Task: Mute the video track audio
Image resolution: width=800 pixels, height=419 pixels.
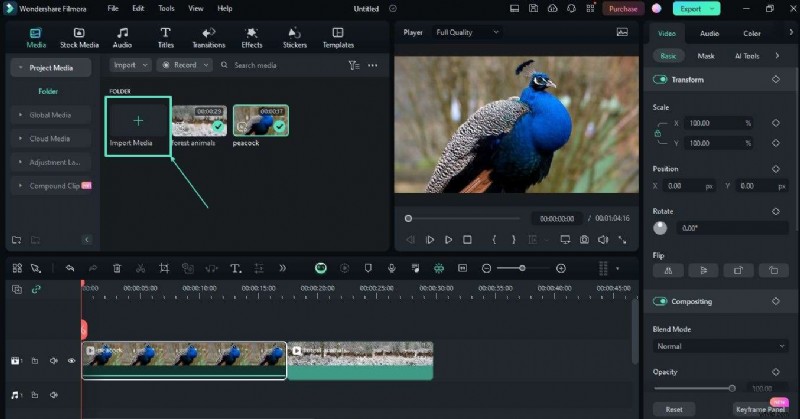Action: point(54,361)
